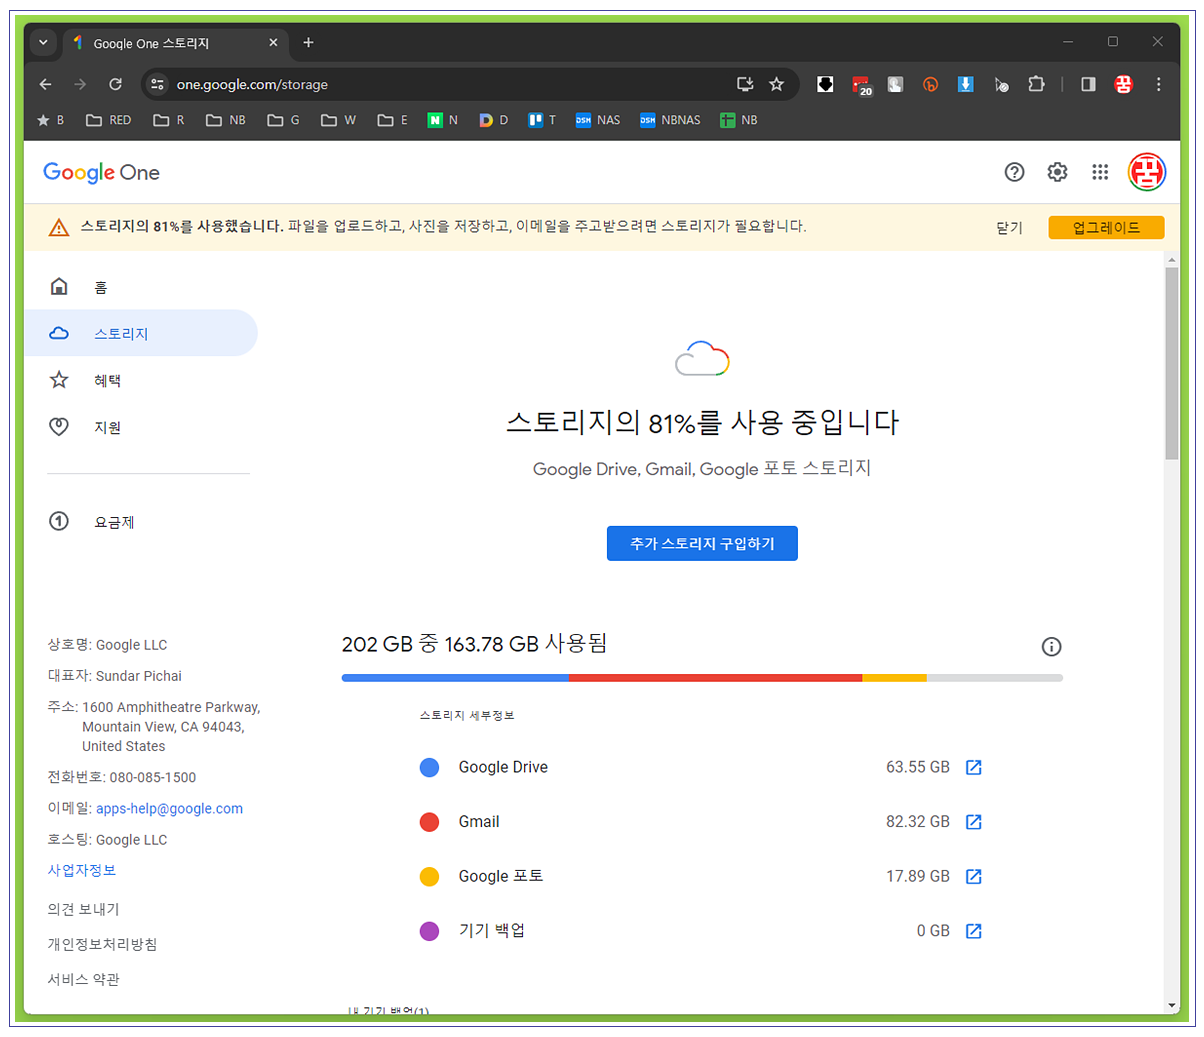Click the 82.32 GB Gmail value

[x=917, y=822]
